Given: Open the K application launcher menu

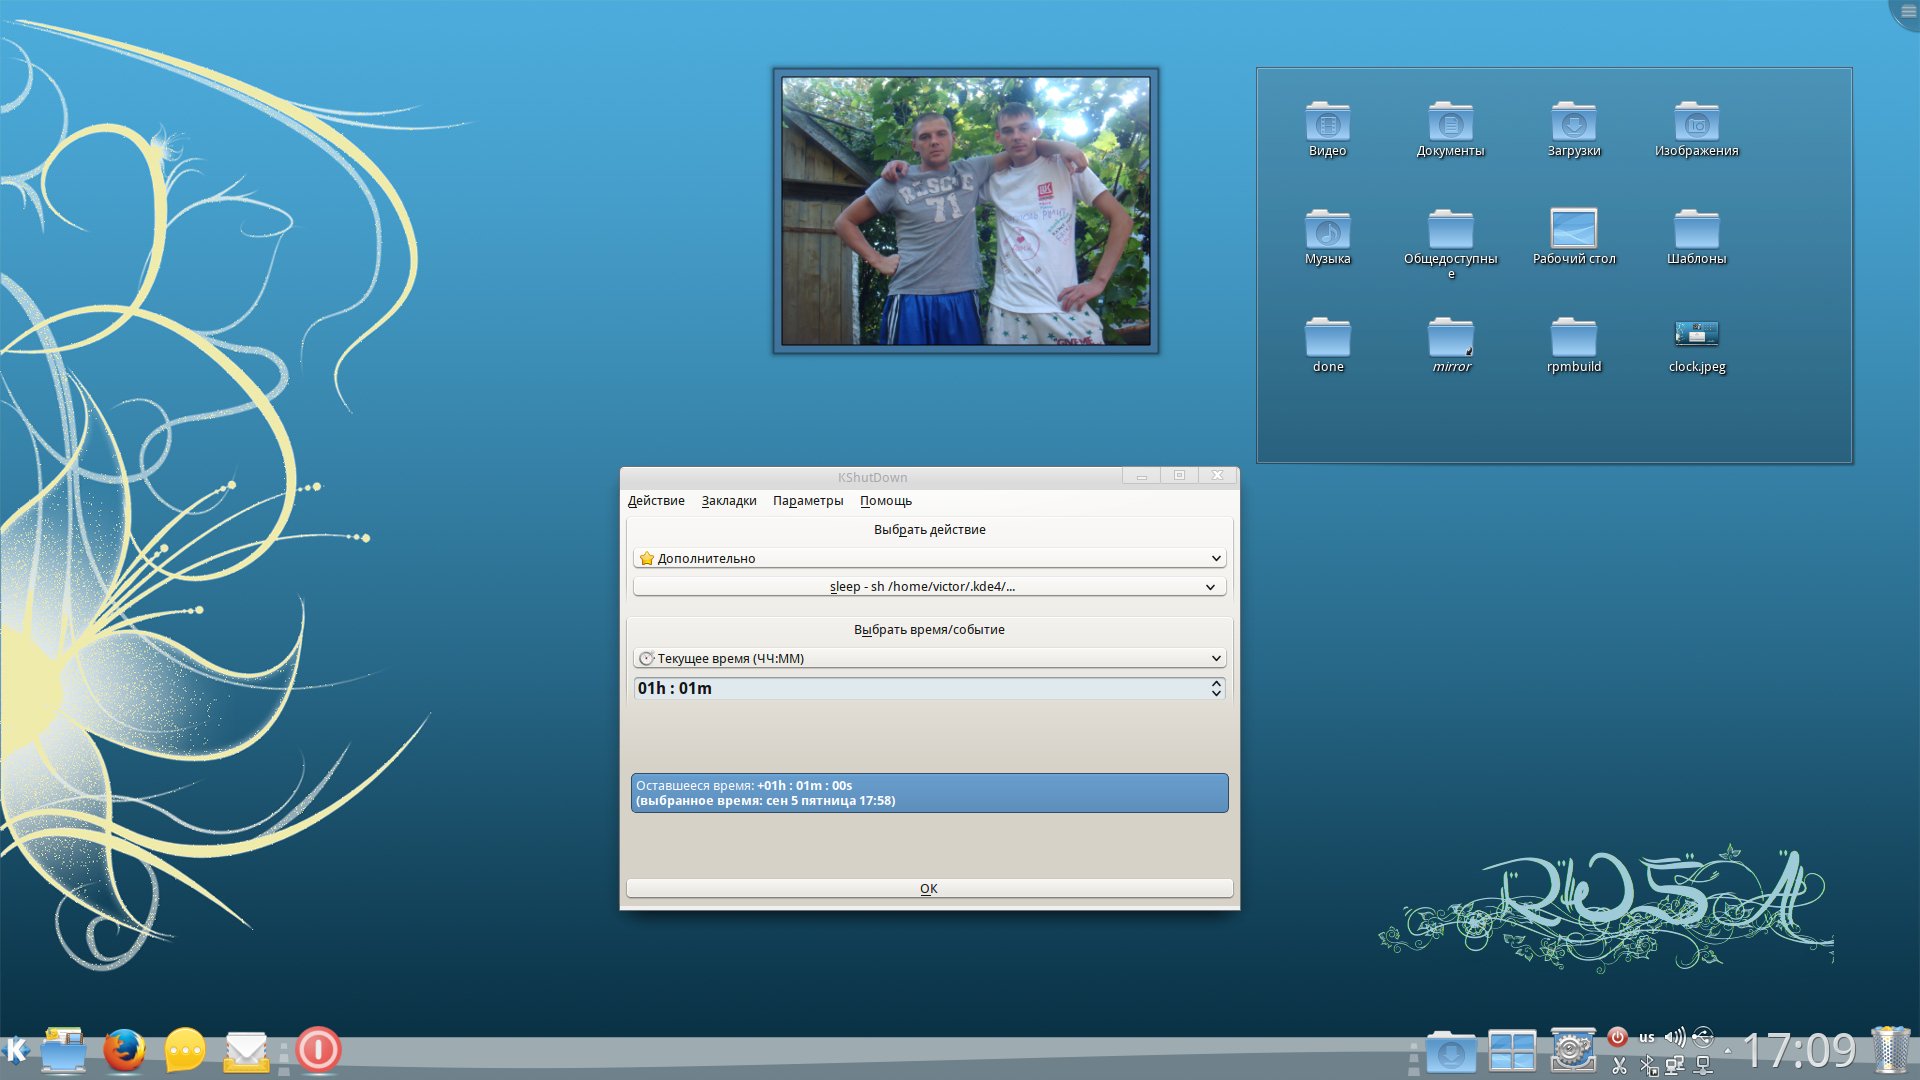Looking at the screenshot, I should [x=17, y=1050].
